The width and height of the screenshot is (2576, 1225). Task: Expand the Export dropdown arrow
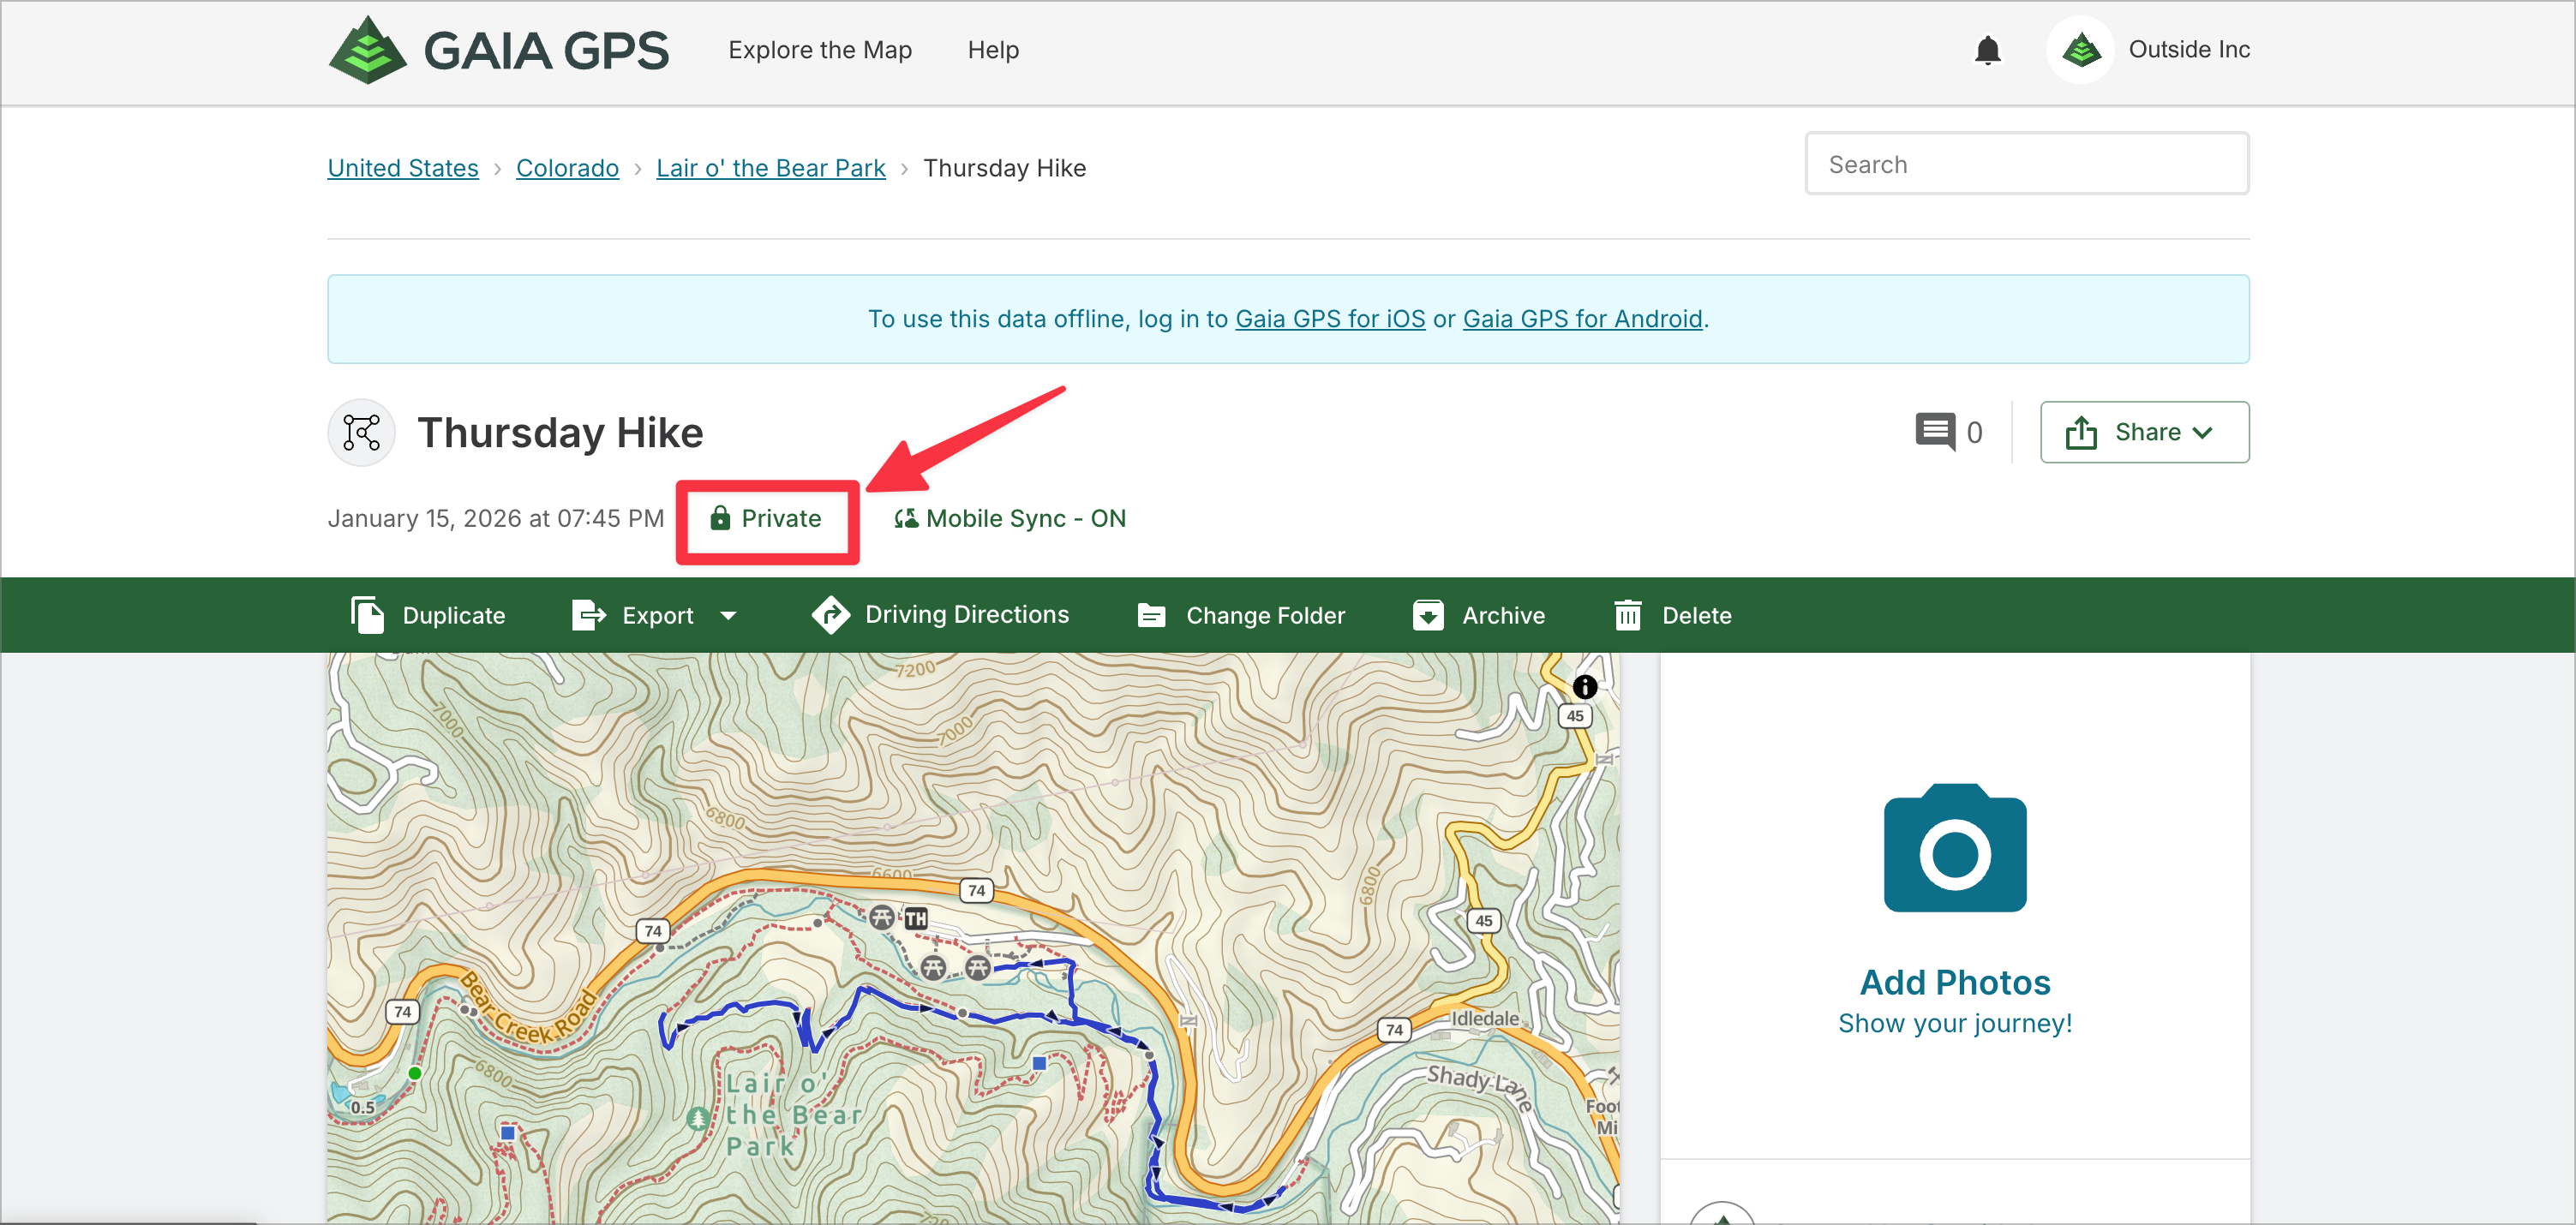click(x=729, y=615)
